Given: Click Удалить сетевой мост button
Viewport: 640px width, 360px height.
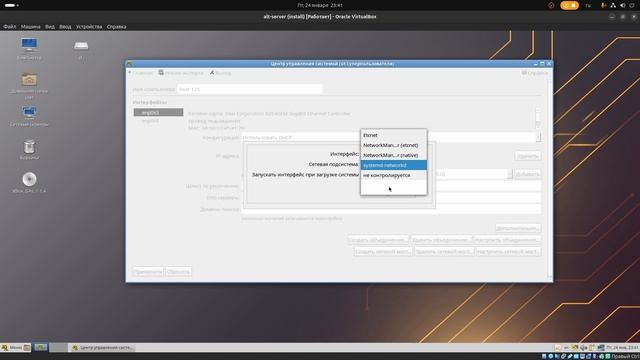Looking at the screenshot, I should pos(444,252).
